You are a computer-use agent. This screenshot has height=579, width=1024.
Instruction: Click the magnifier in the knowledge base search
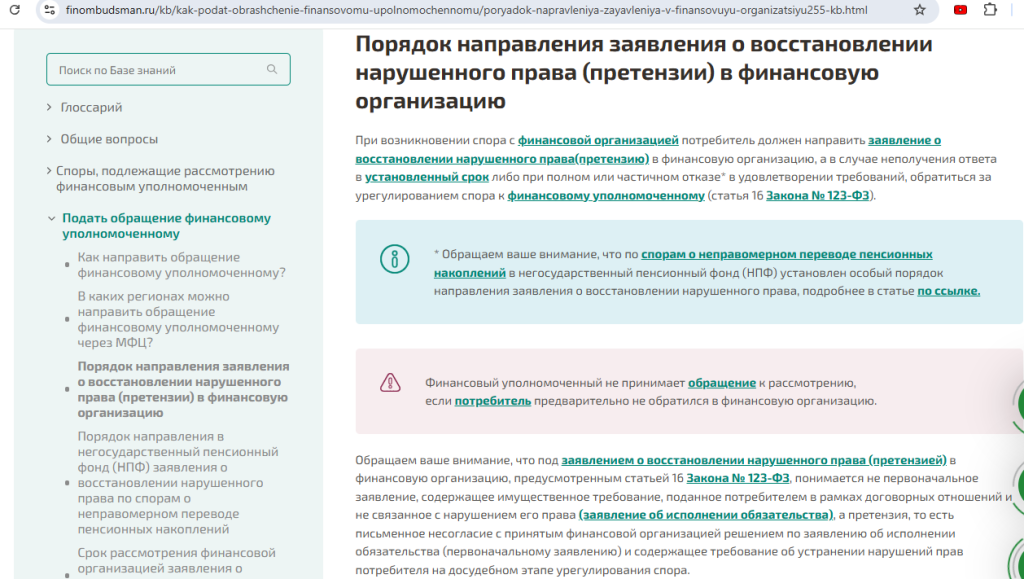click(x=271, y=69)
